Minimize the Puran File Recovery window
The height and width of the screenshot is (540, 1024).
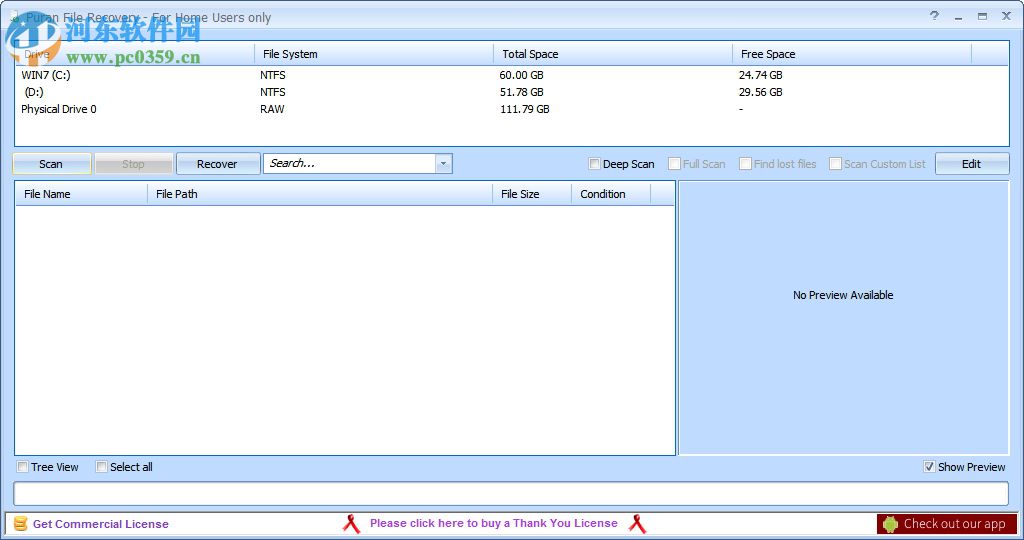(x=959, y=17)
